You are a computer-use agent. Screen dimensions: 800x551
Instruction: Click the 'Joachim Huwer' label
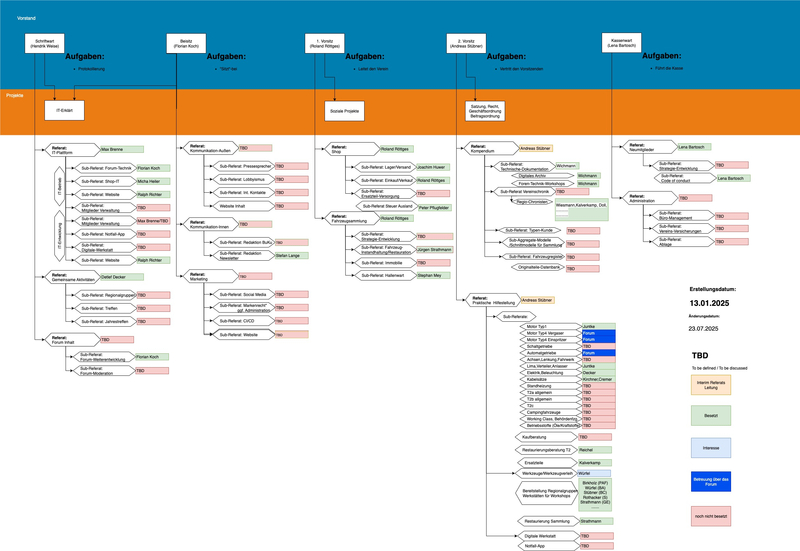coord(433,167)
